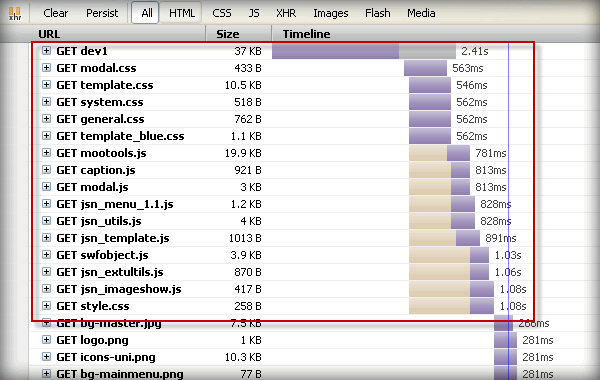Expand the GET style.css request
The image size is (600, 380).
pyautogui.click(x=46, y=306)
